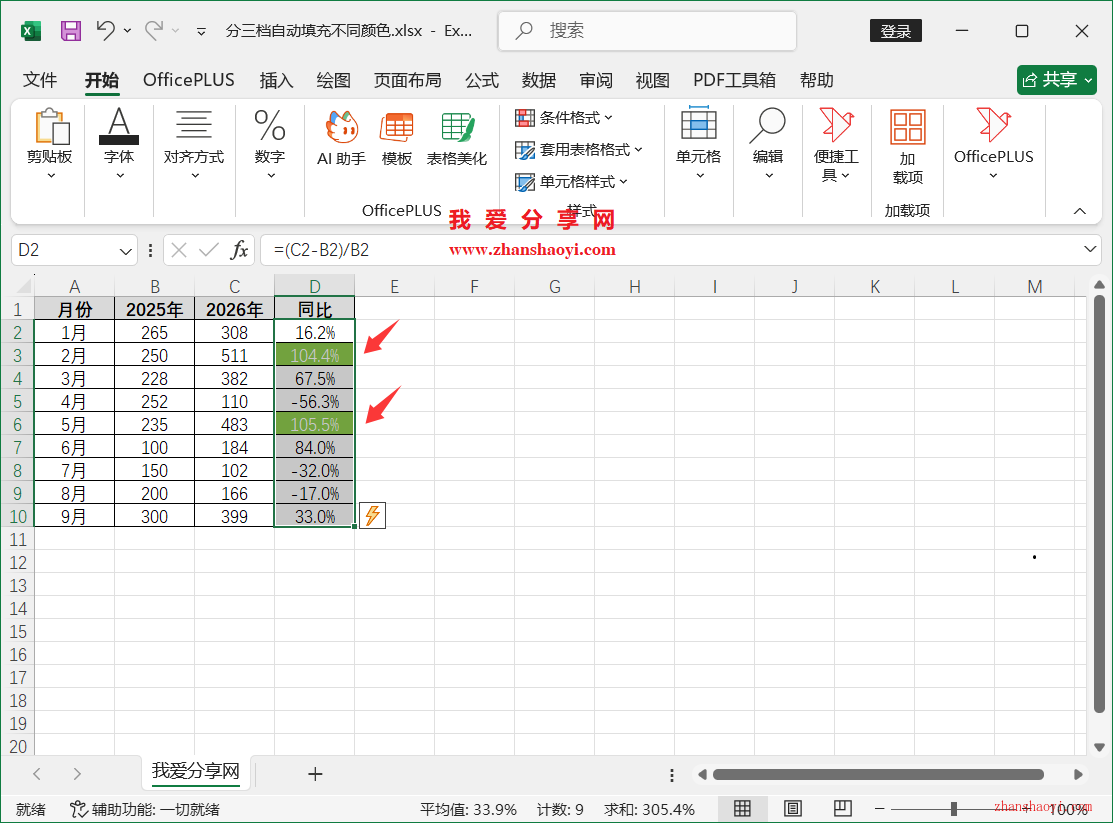Switch to the 数据 Data tab

(539, 80)
